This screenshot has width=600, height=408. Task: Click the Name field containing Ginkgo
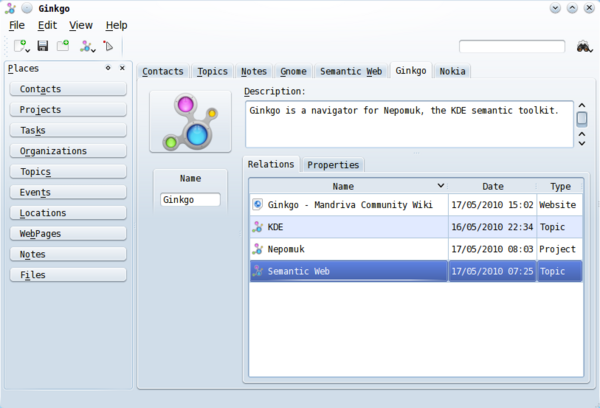(190, 200)
